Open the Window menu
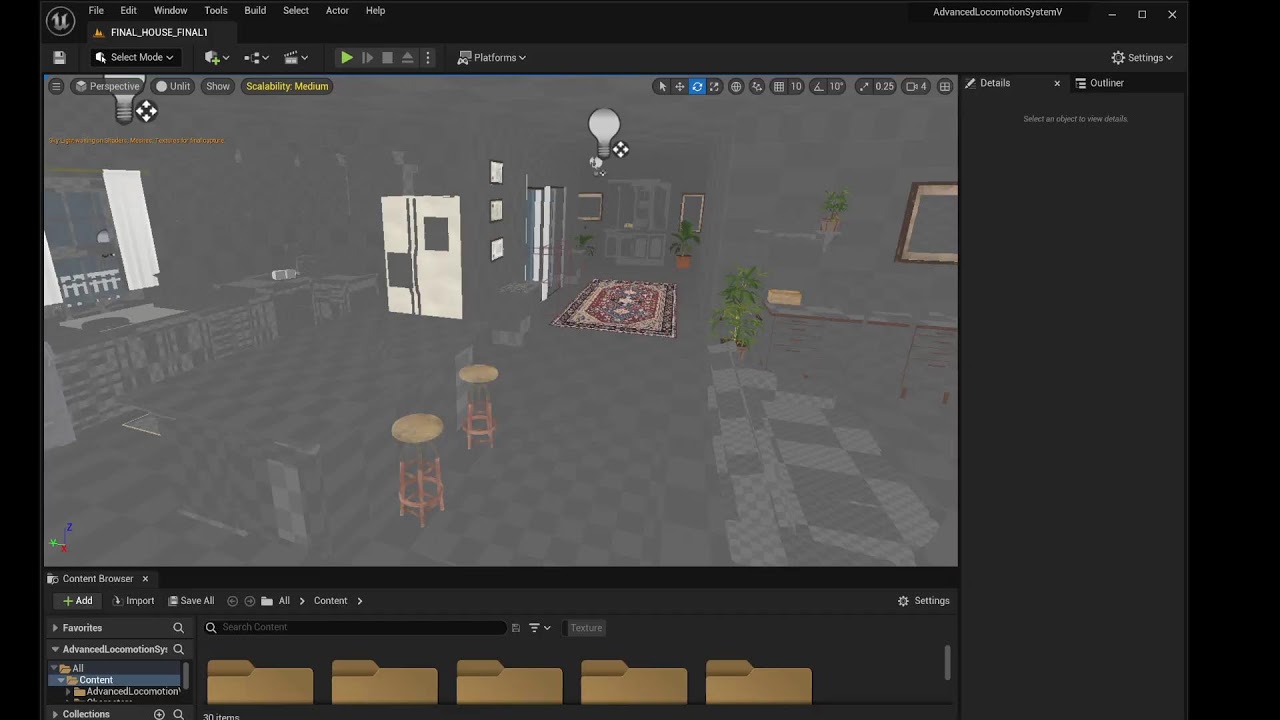 tap(170, 11)
